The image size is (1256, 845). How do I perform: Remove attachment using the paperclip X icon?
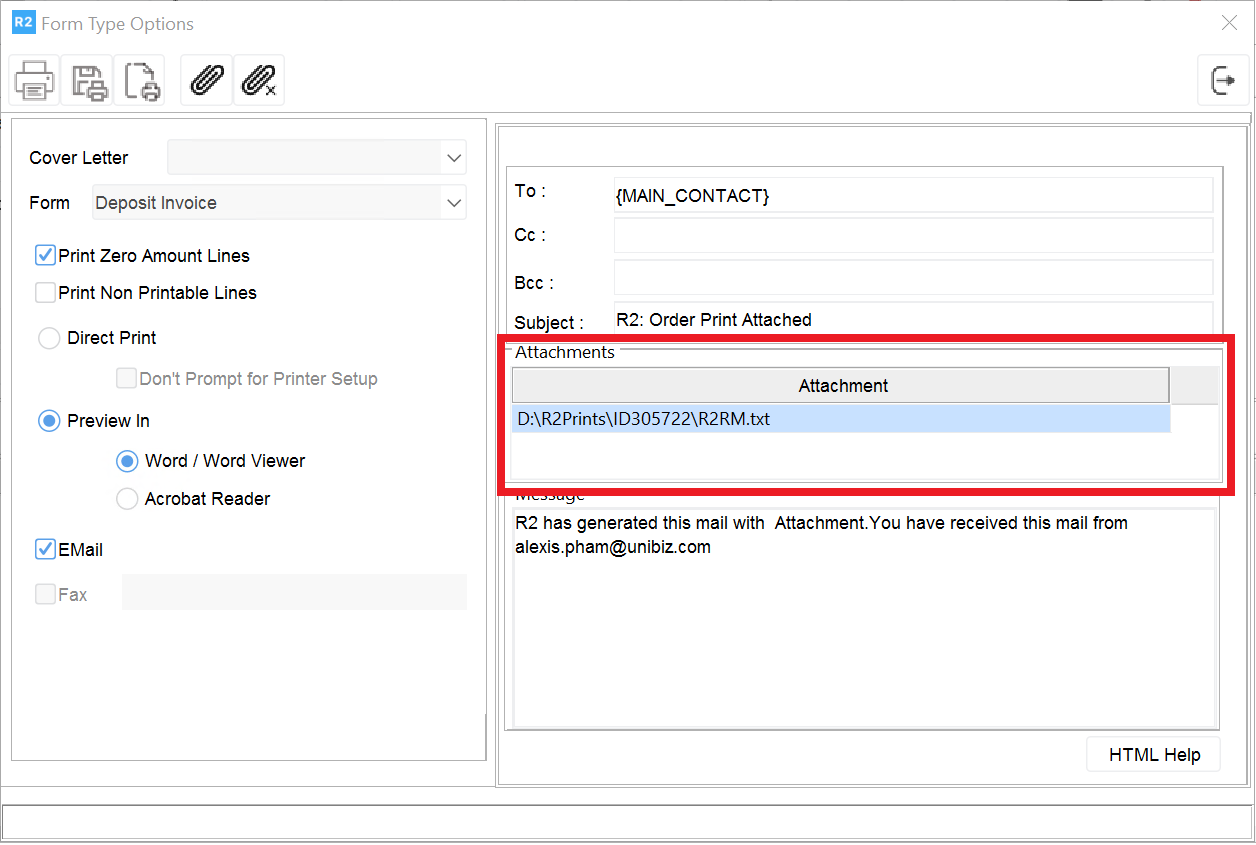(259, 81)
